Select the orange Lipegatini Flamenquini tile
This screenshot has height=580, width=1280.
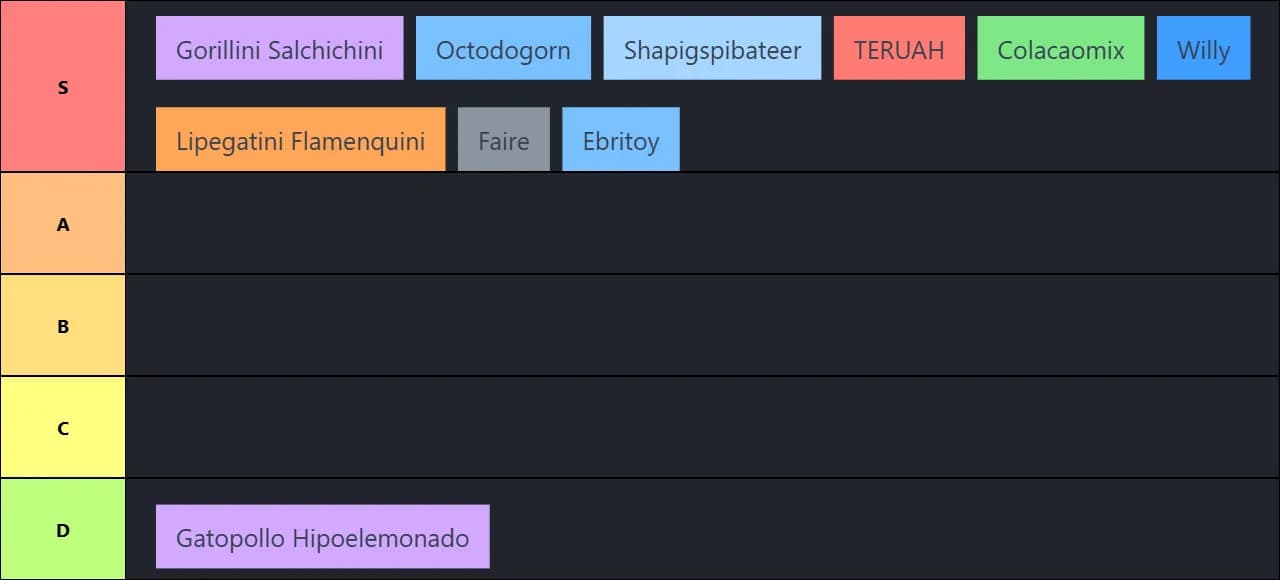click(301, 139)
